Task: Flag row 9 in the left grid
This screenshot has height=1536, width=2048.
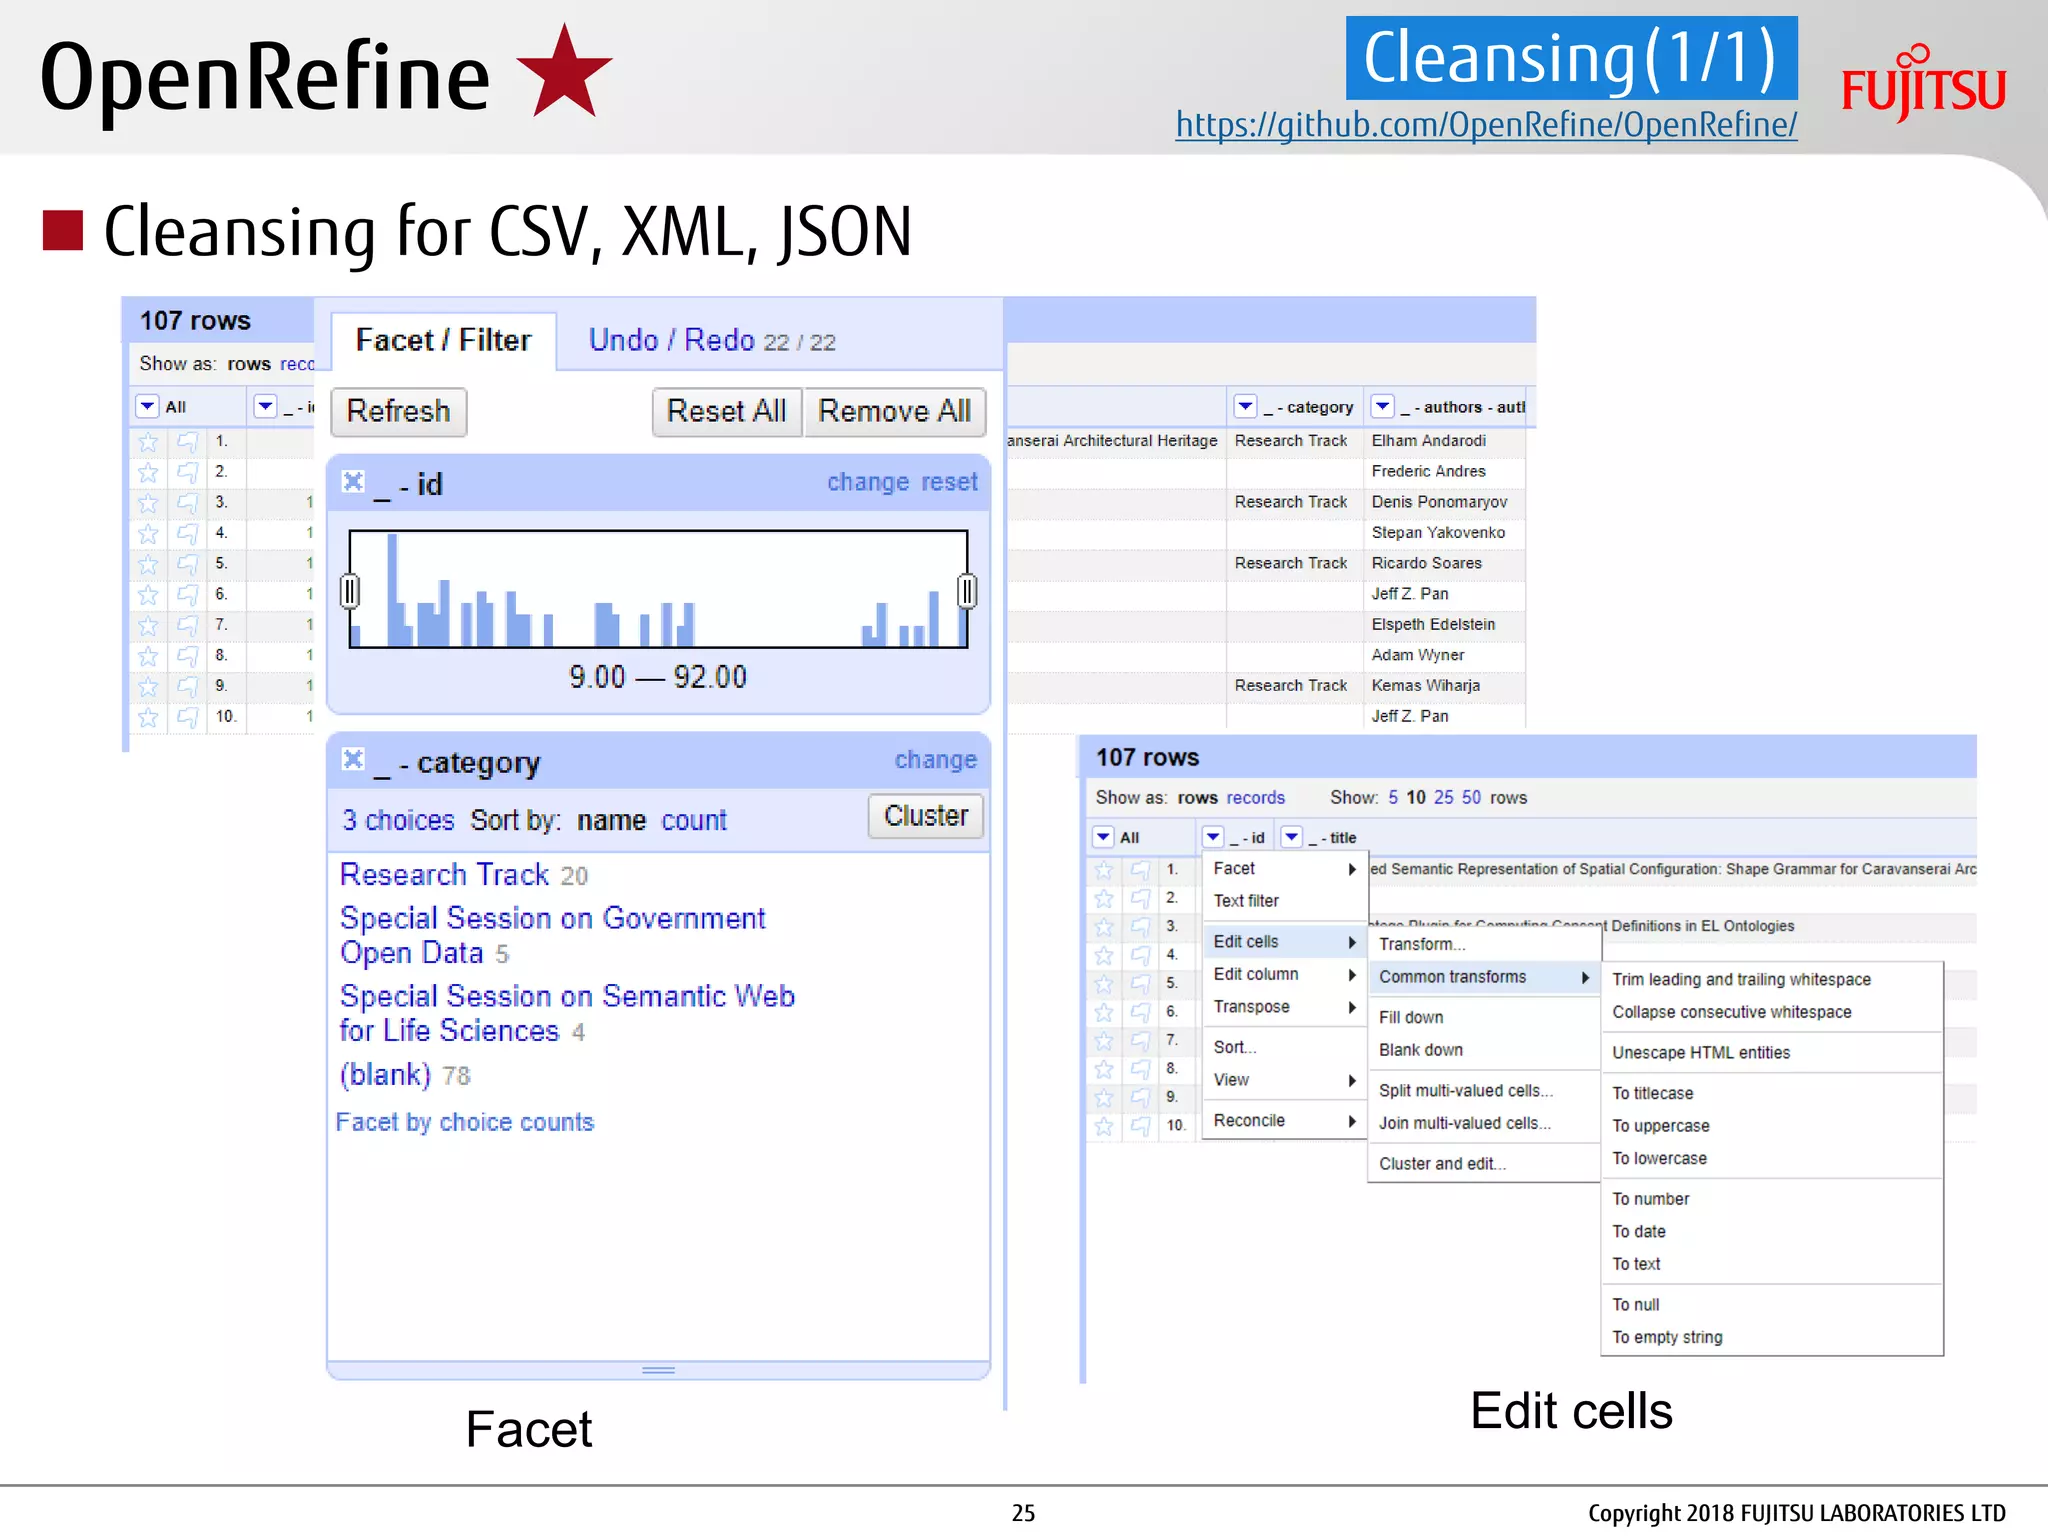Action: [187, 686]
